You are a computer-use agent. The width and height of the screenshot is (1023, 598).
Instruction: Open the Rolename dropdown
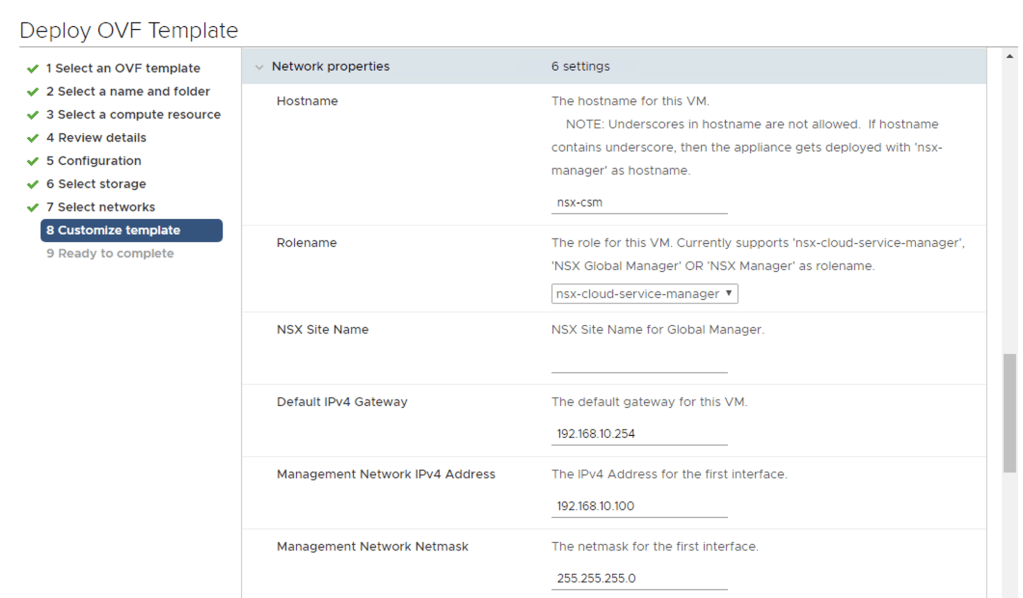(644, 294)
